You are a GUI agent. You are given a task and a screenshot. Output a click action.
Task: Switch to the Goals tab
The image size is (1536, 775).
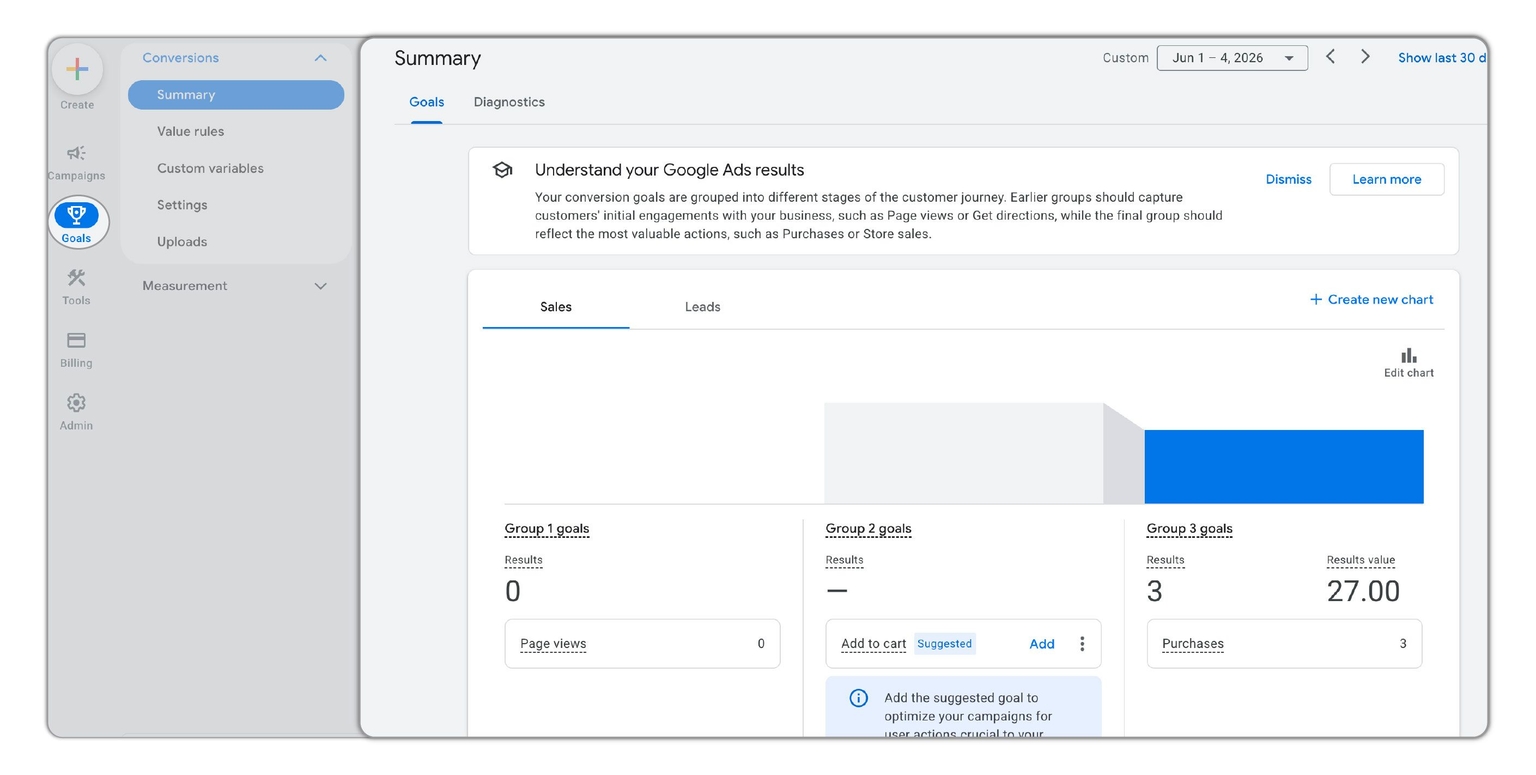(x=426, y=102)
